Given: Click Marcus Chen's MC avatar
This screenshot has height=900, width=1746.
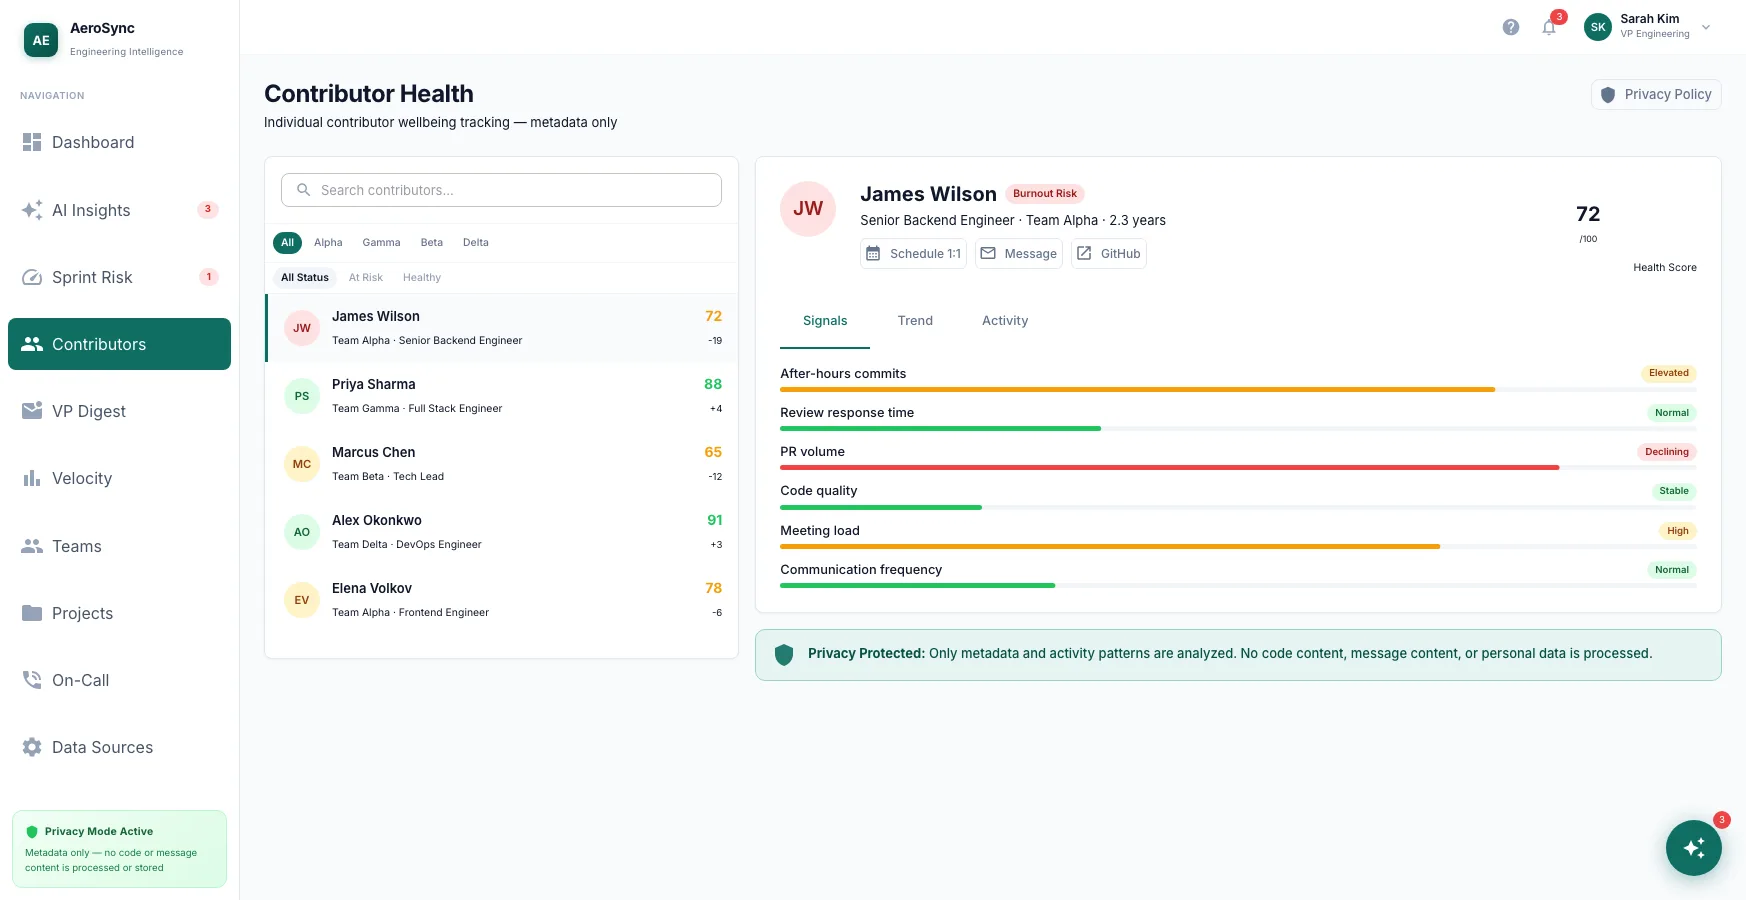Looking at the screenshot, I should point(302,464).
